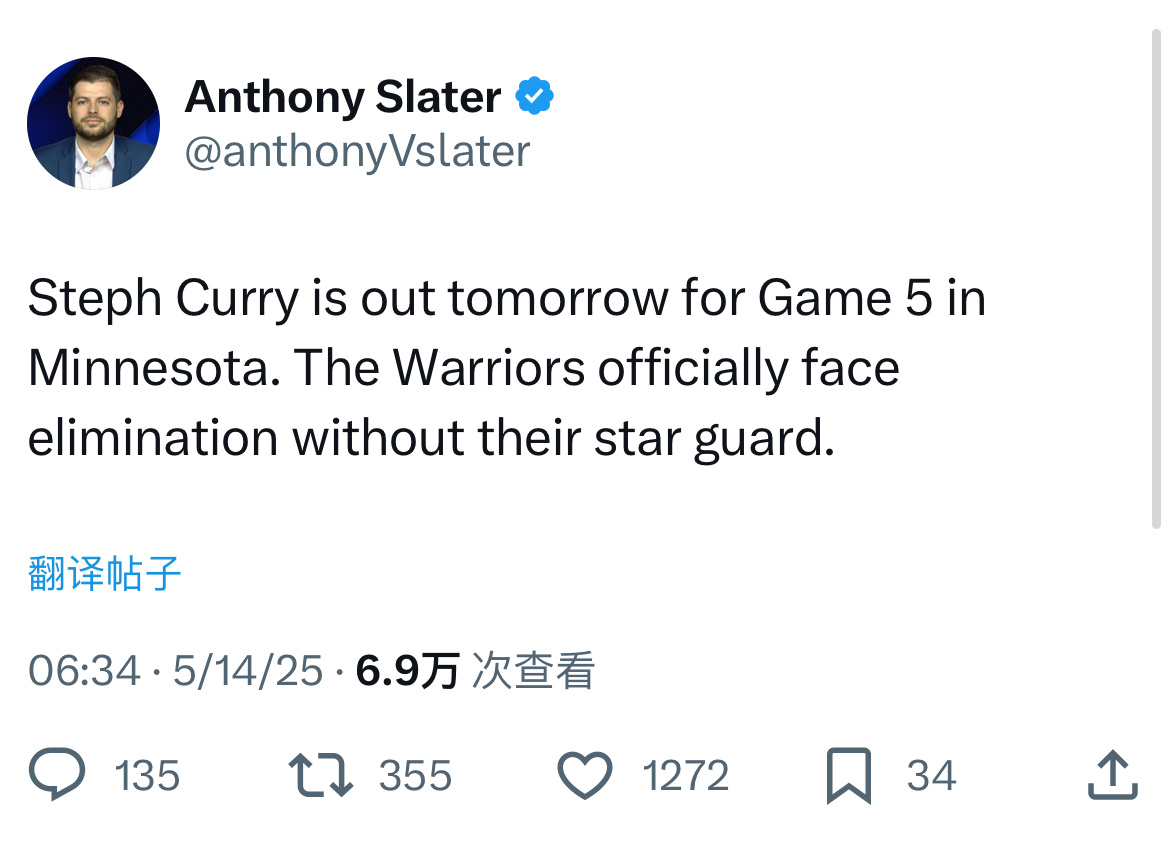Bookmark the tweet with the bookmark icon
The width and height of the screenshot is (1170, 864).
point(849,776)
